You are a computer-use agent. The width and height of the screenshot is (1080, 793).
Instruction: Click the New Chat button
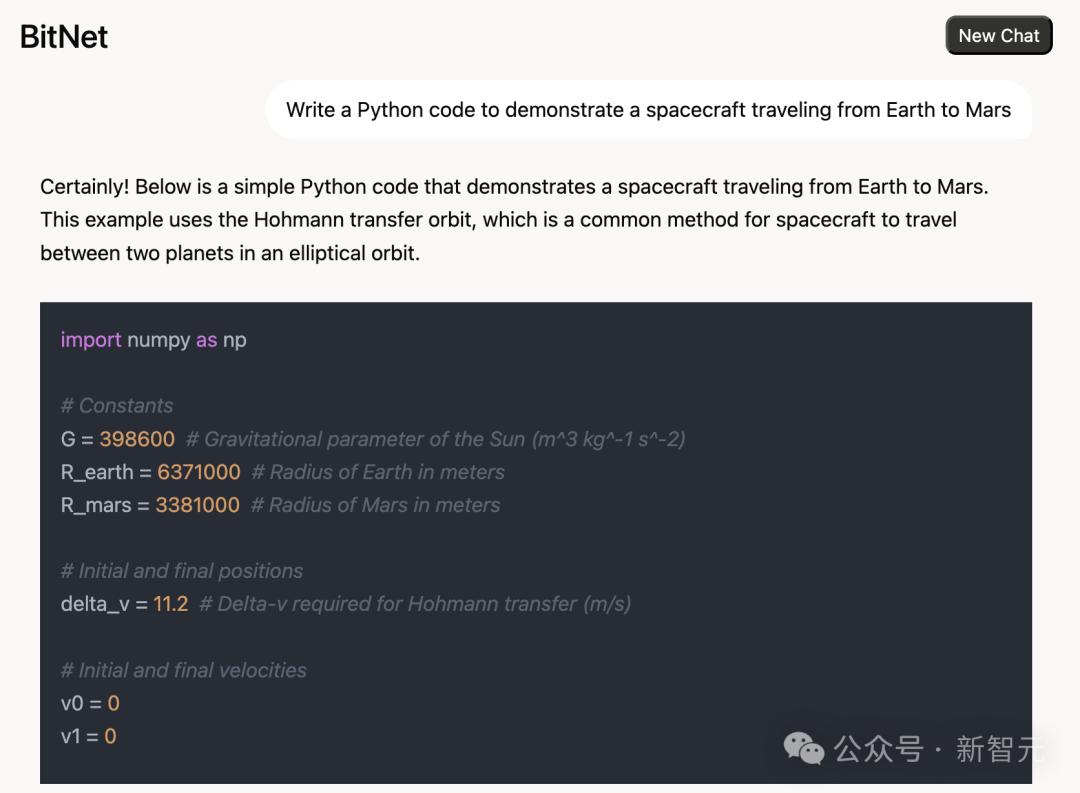998,35
